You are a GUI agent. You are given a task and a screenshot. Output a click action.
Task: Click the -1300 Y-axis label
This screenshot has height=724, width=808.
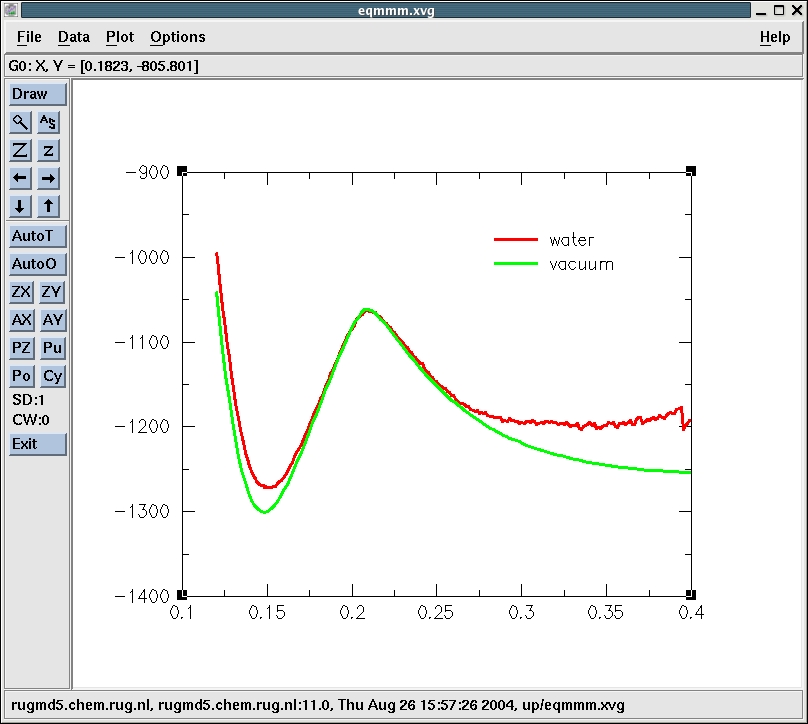142,511
